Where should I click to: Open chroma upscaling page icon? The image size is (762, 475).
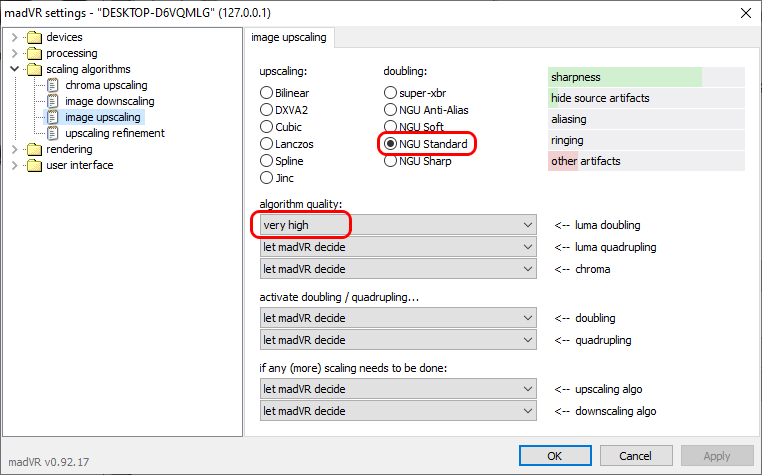tap(54, 85)
